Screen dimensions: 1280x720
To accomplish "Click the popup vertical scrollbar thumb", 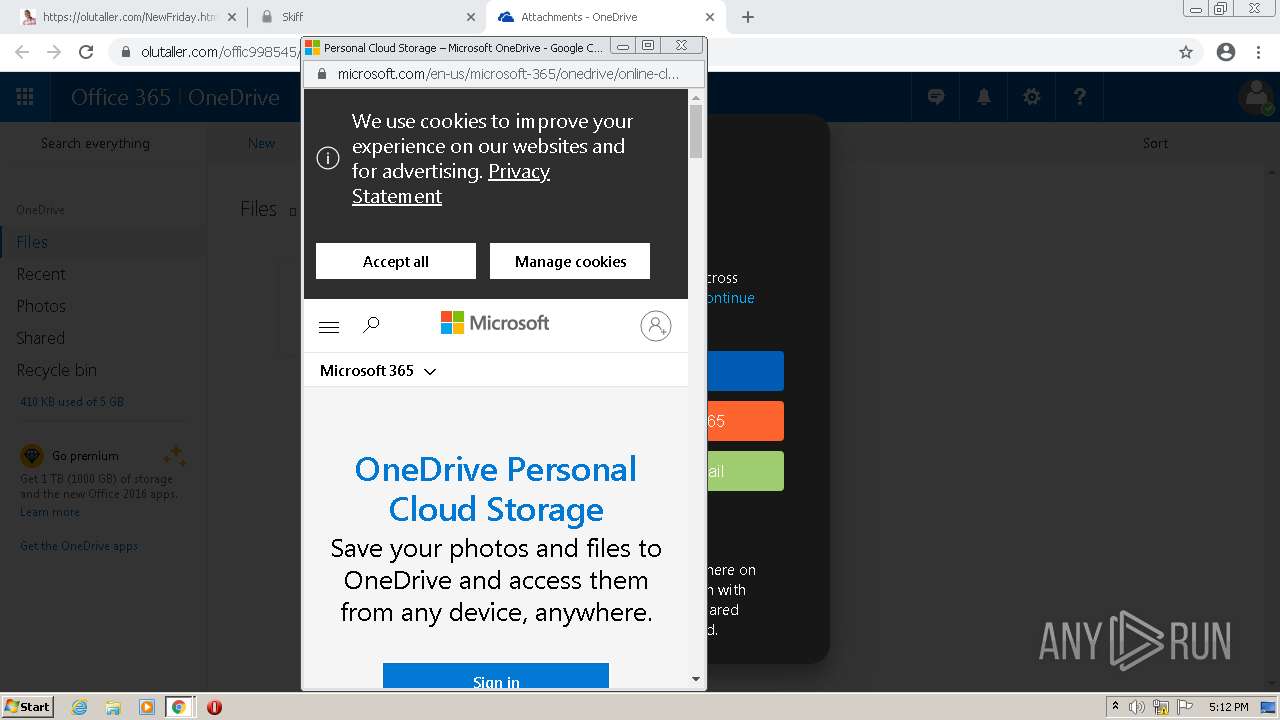I will (x=696, y=131).
